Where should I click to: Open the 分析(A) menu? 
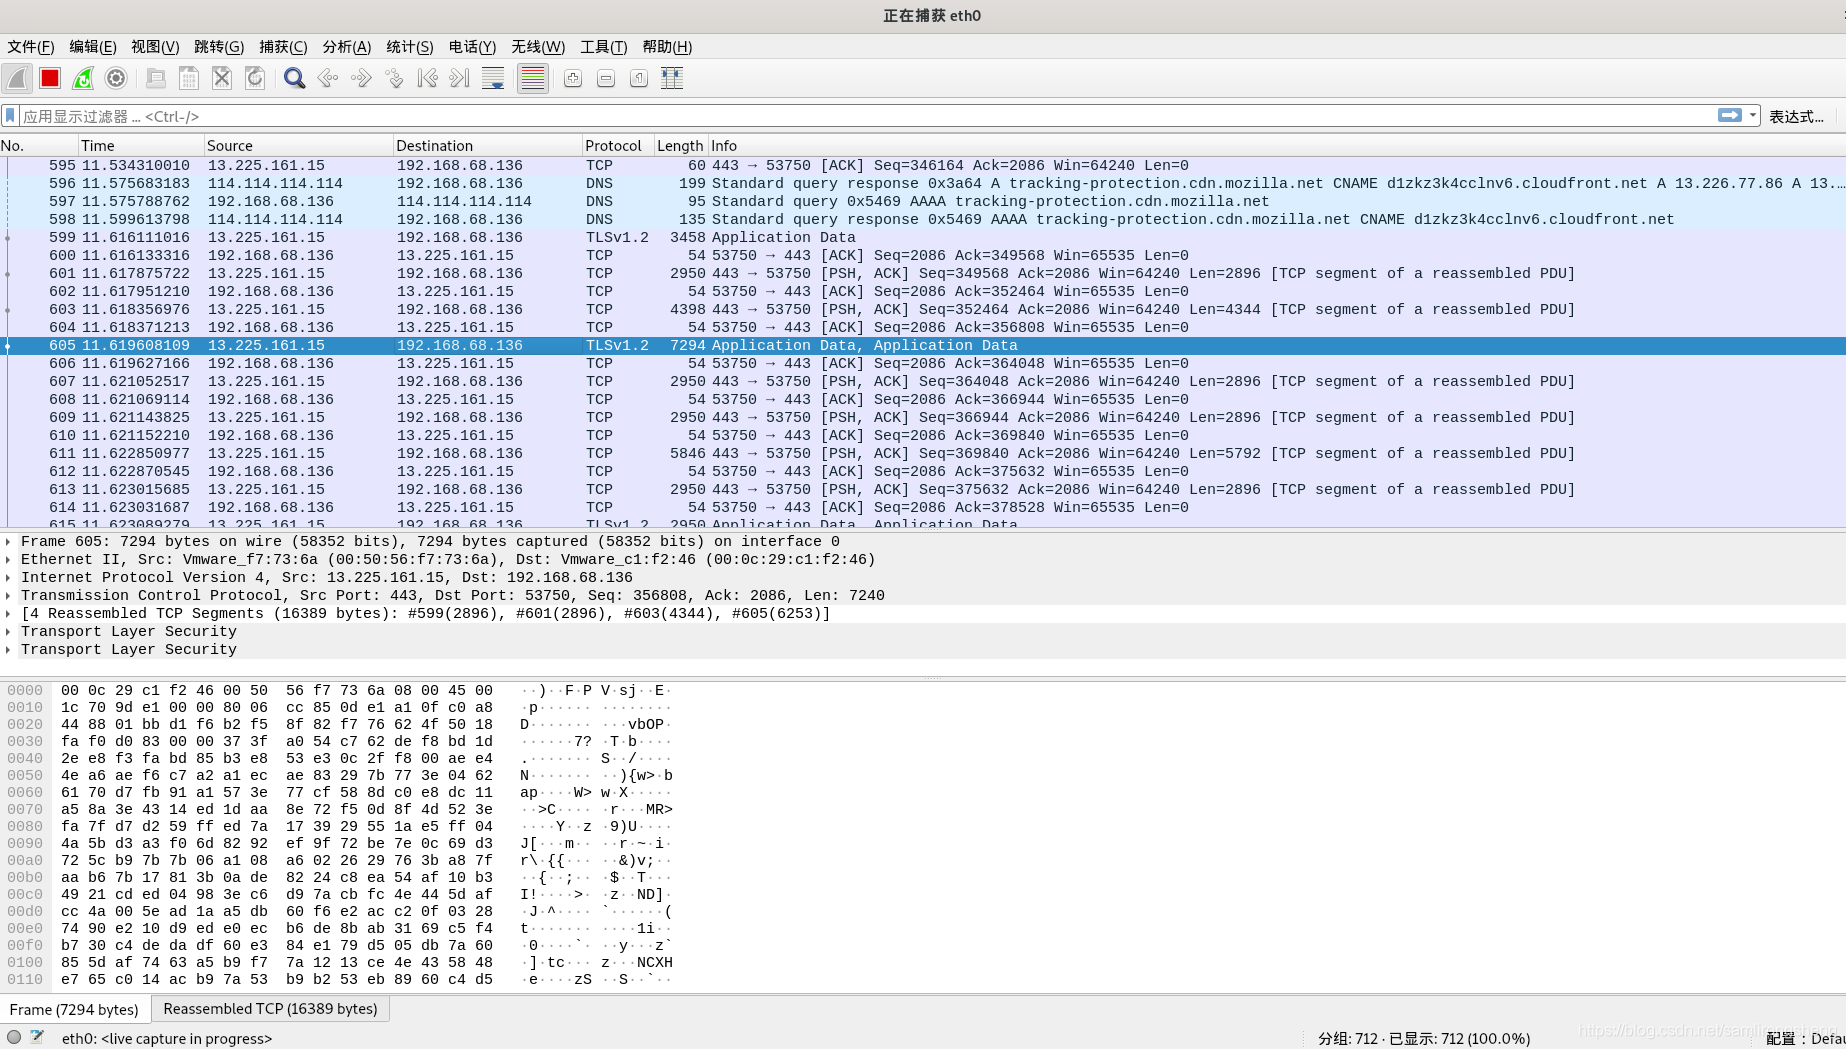pyautogui.click(x=347, y=47)
